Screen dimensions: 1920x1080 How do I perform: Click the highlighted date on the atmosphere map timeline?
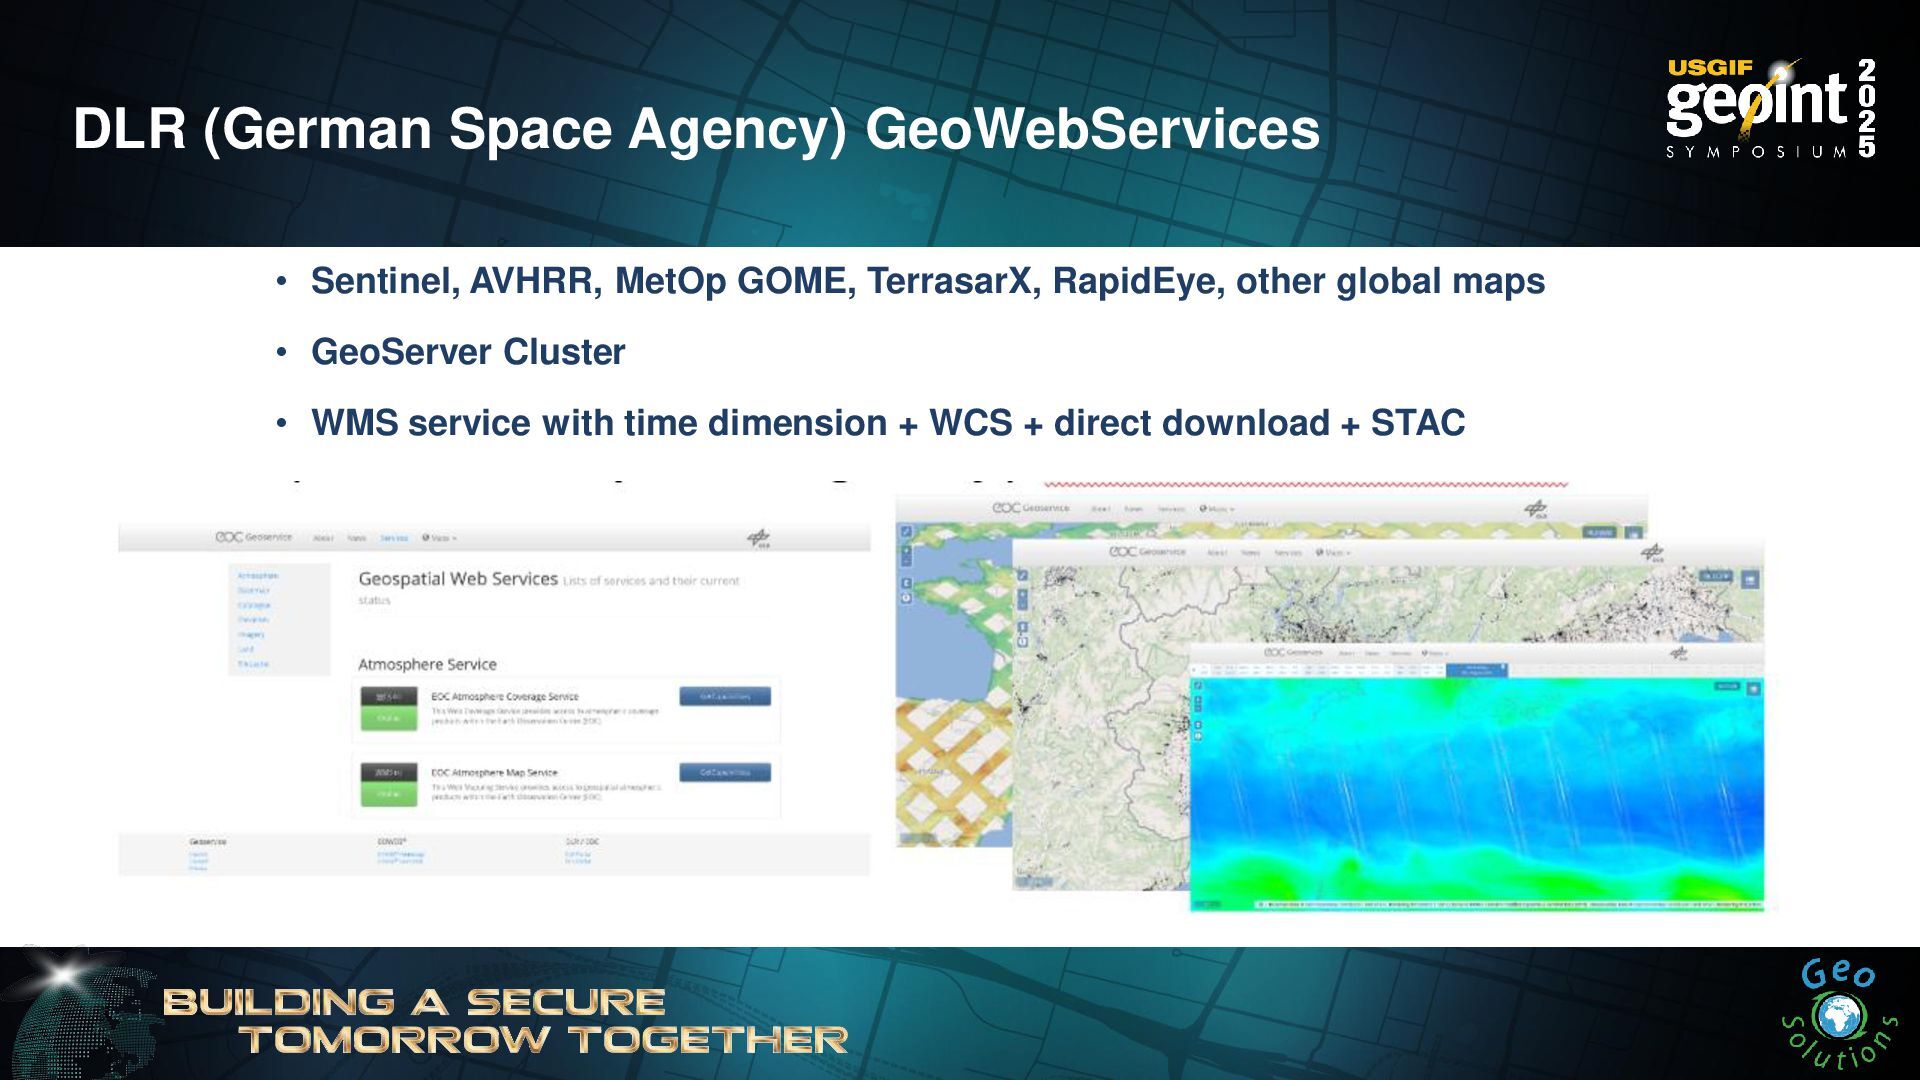coord(1477,669)
